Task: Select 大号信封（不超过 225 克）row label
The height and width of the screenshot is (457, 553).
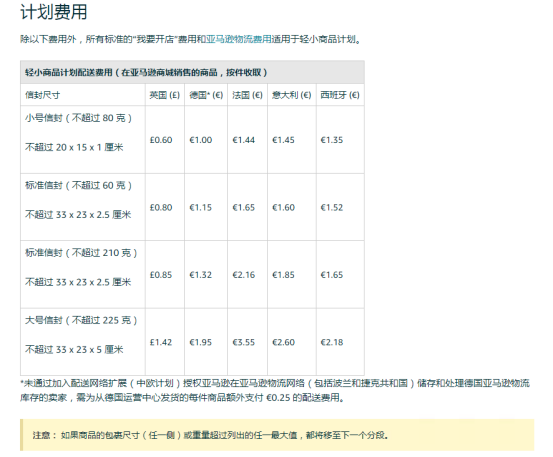Action: [81, 320]
